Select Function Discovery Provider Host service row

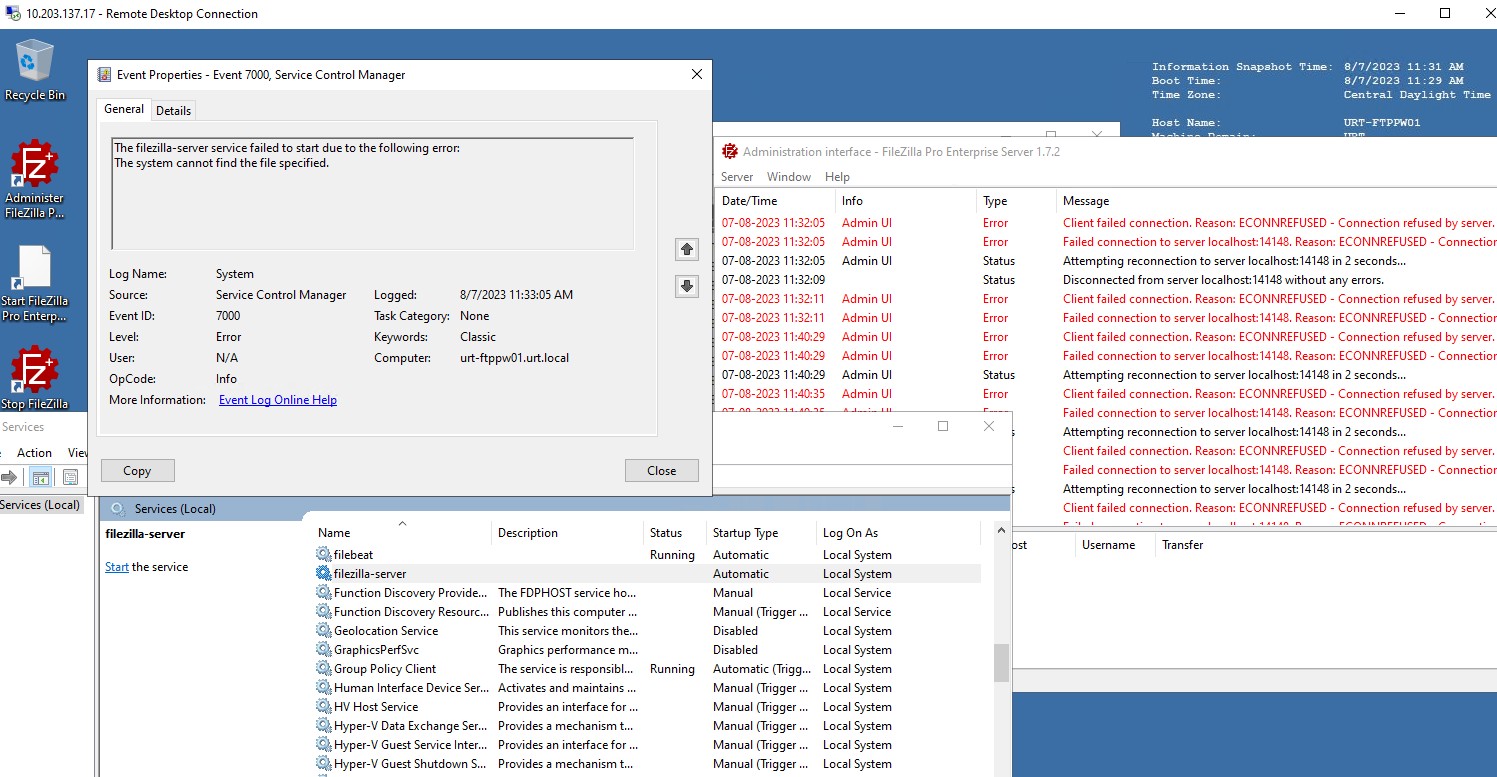pyautogui.click(x=648, y=592)
